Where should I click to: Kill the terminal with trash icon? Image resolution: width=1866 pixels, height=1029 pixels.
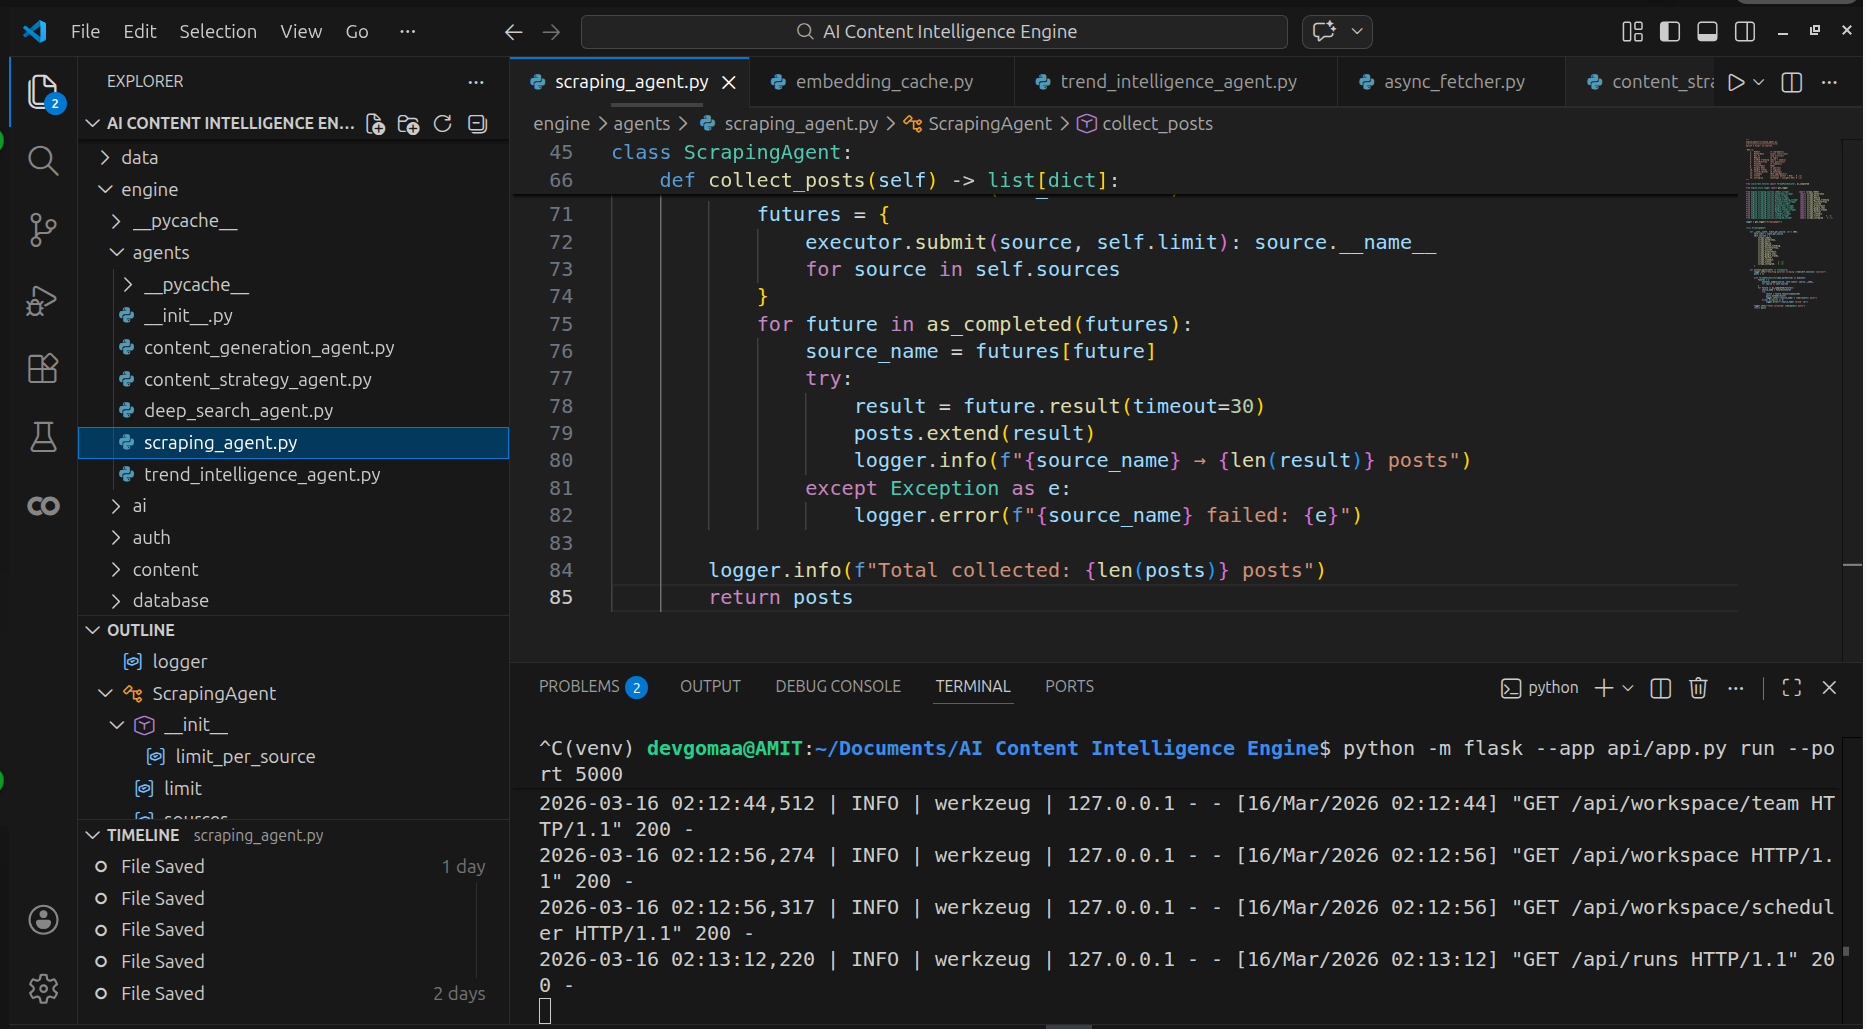pyautogui.click(x=1697, y=688)
